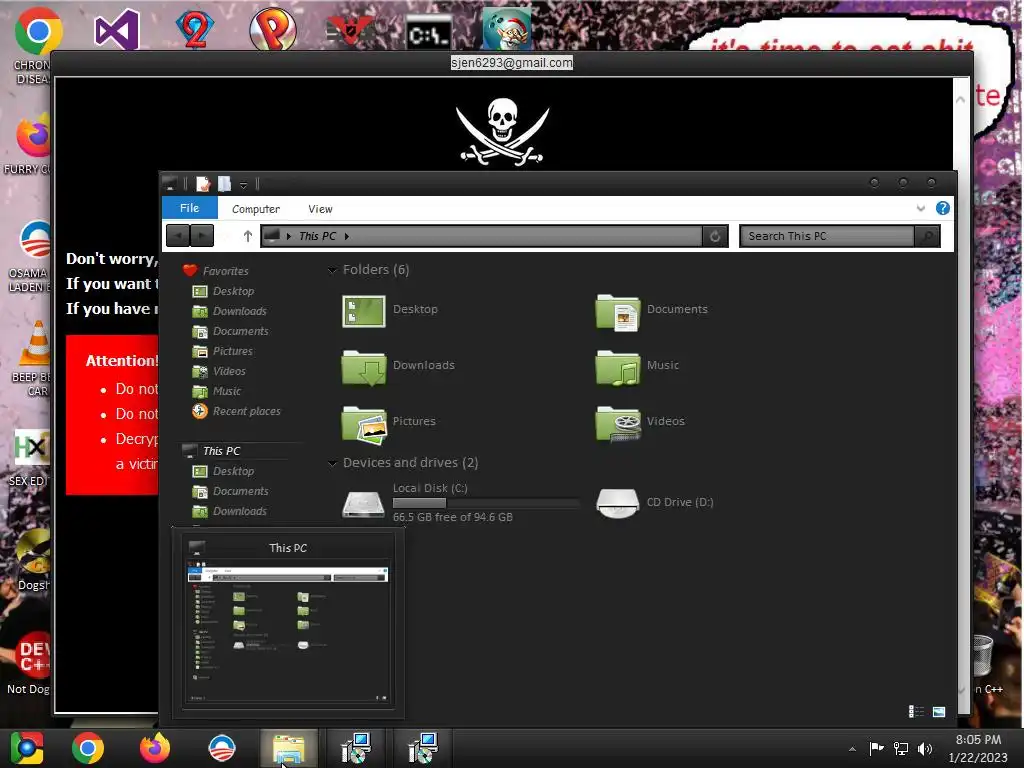
Task: Select Music under Favorites
Action: [216, 391]
